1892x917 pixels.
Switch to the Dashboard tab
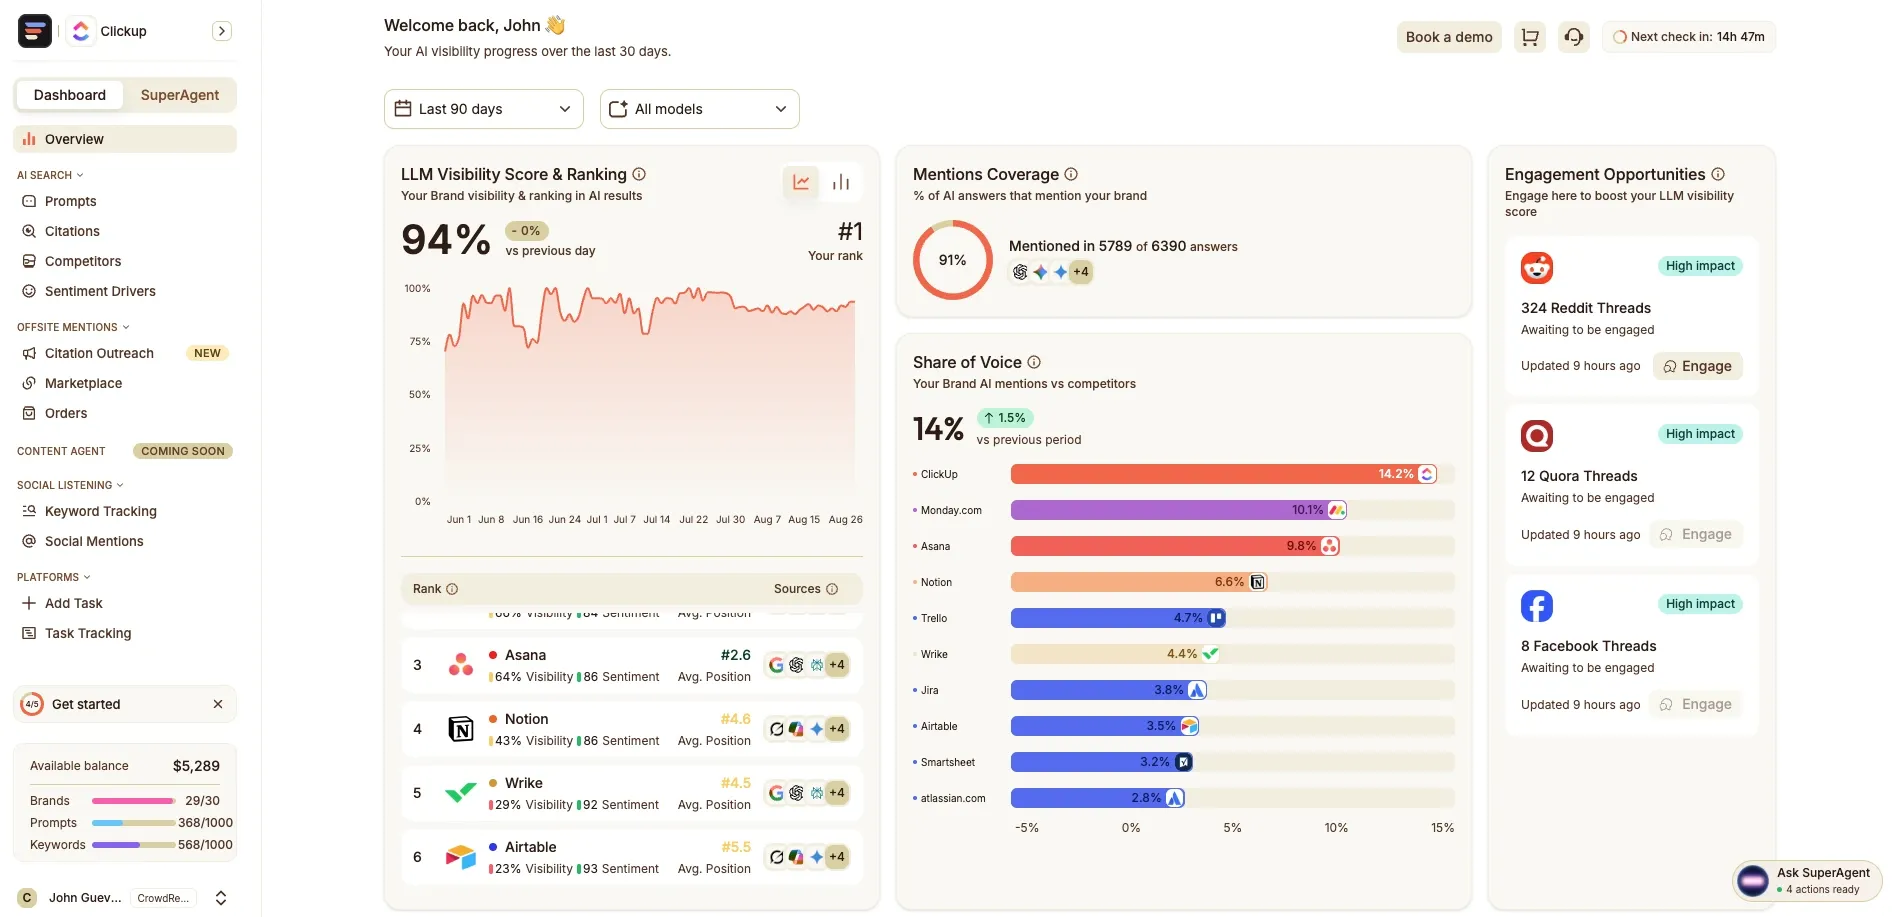tap(70, 95)
